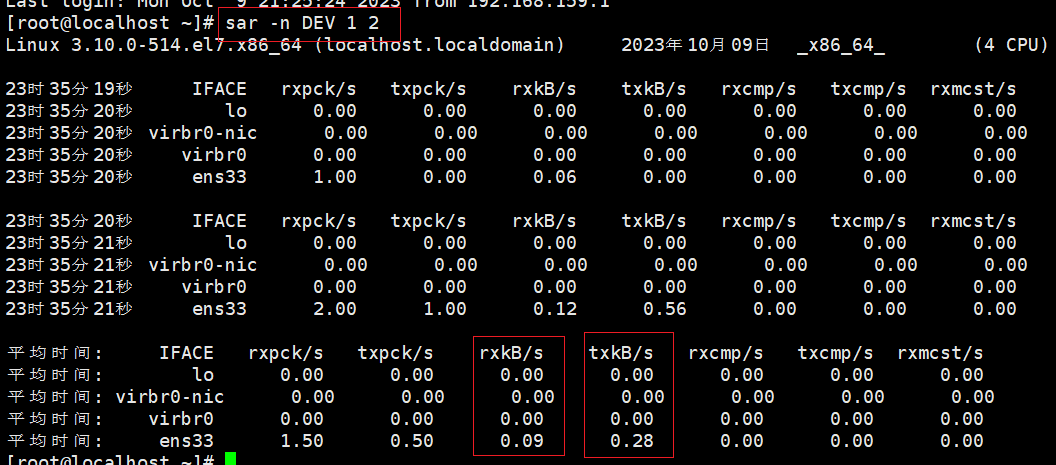Screen dimensions: 1056x465
Task: Click the (4 CPU) label
Action: point(1011,46)
